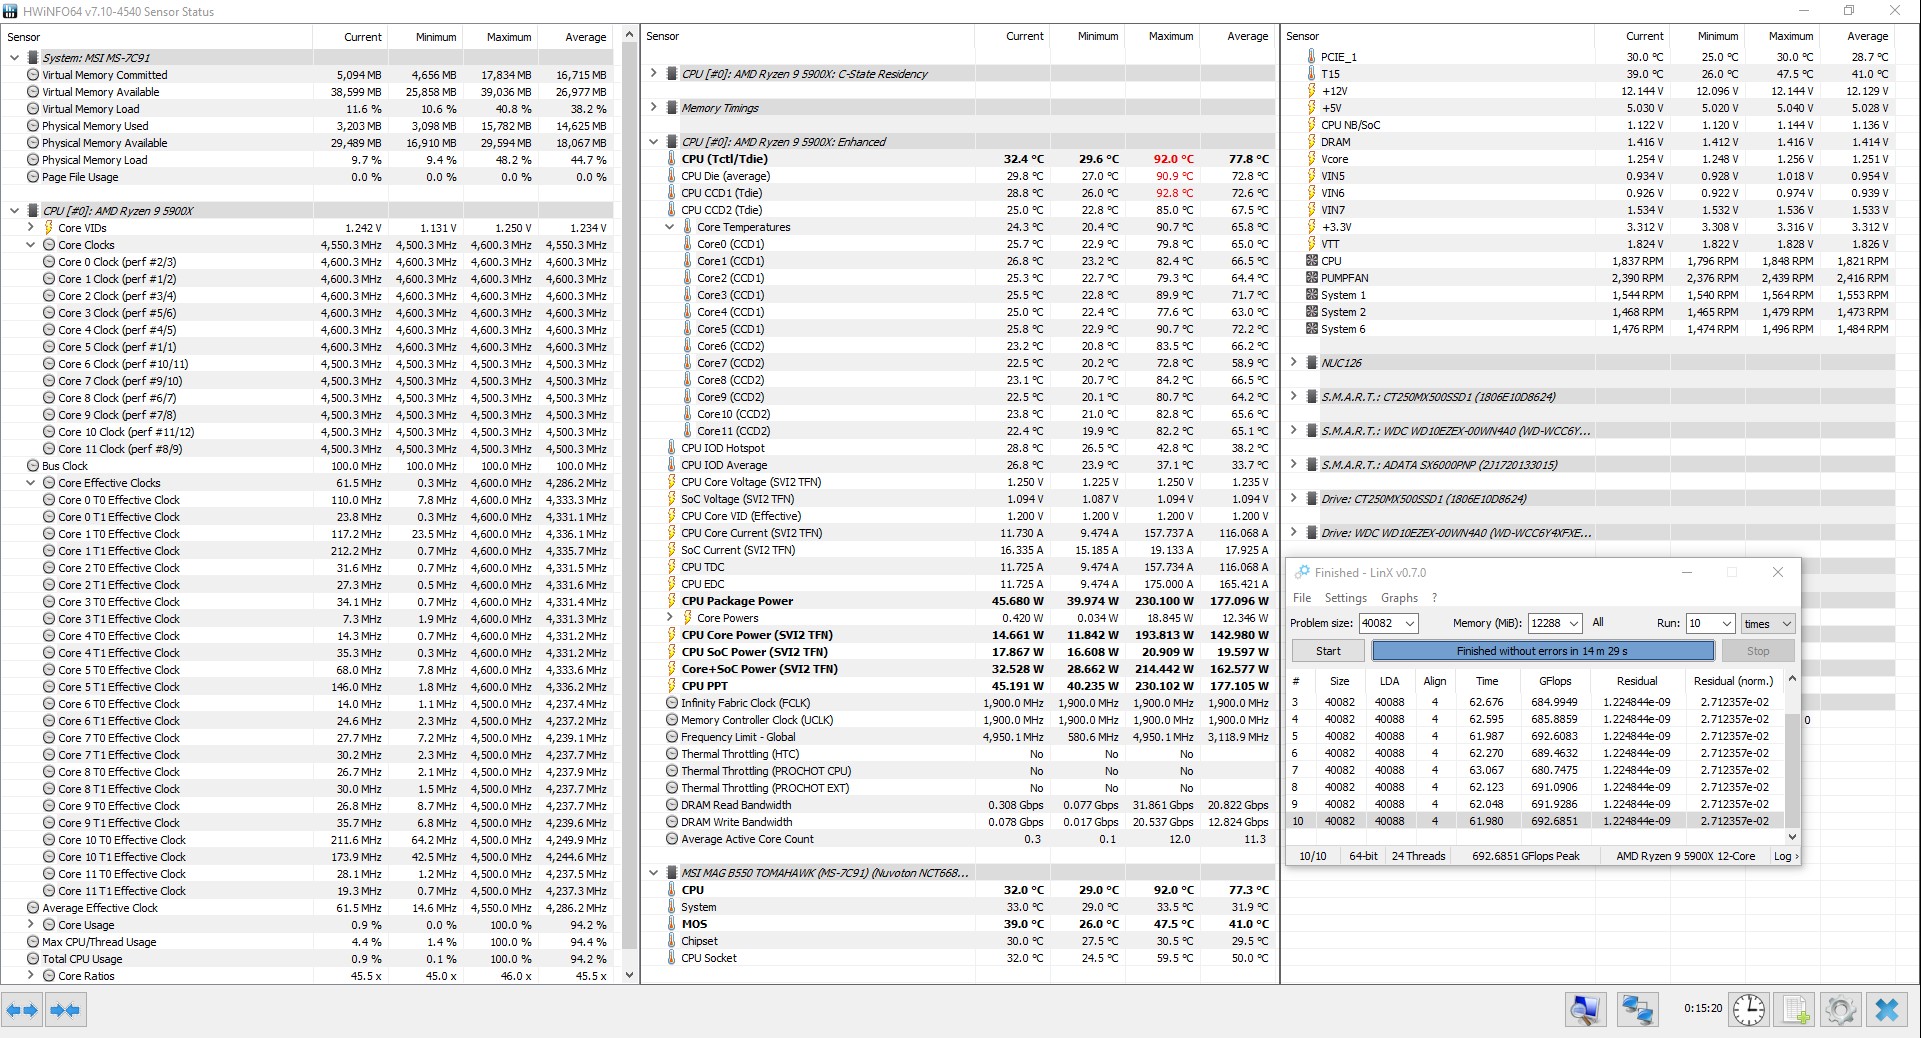
Task: Click the 0:15:20 elapsed time readout
Action: 1702,1009
